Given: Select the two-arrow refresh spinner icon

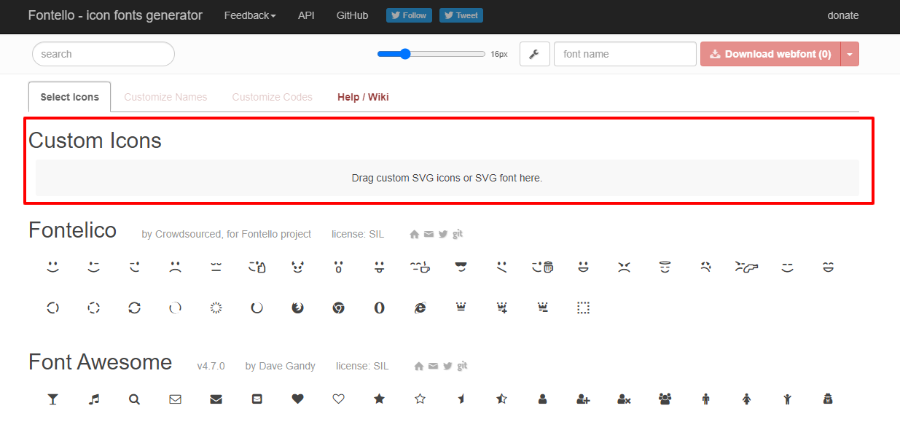Looking at the screenshot, I should pos(134,308).
